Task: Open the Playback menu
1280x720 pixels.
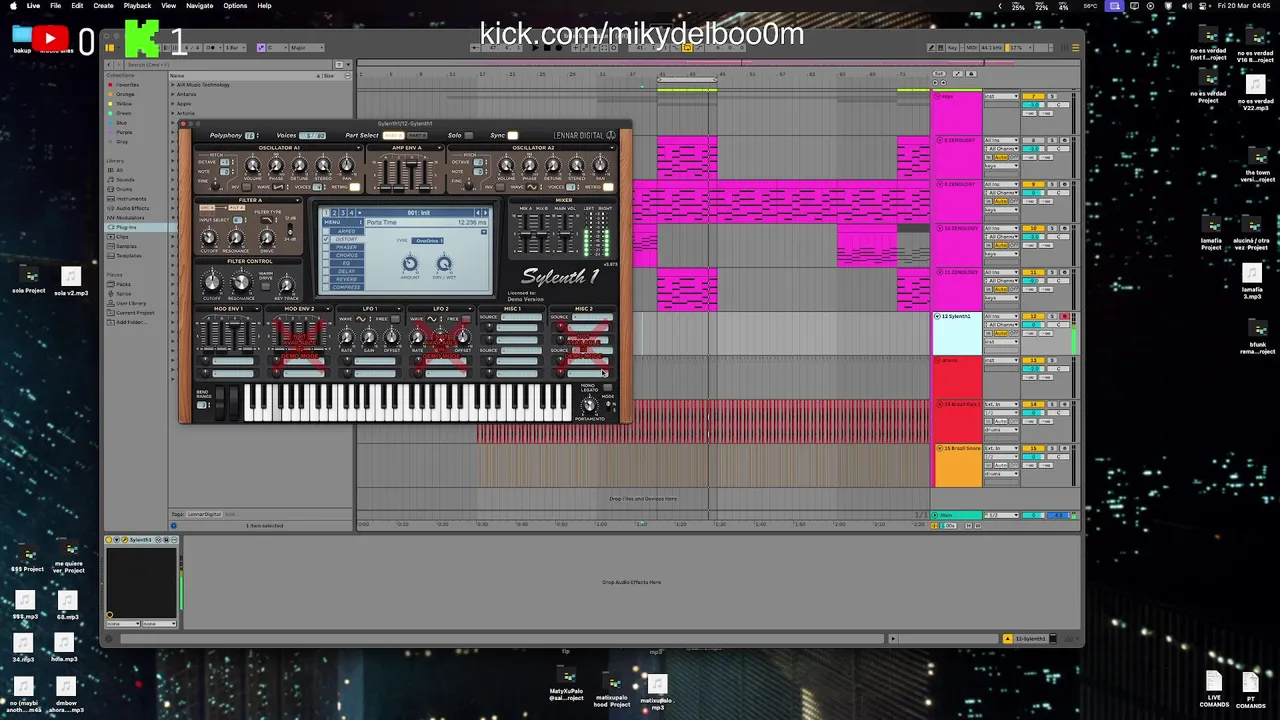Action: (137, 6)
